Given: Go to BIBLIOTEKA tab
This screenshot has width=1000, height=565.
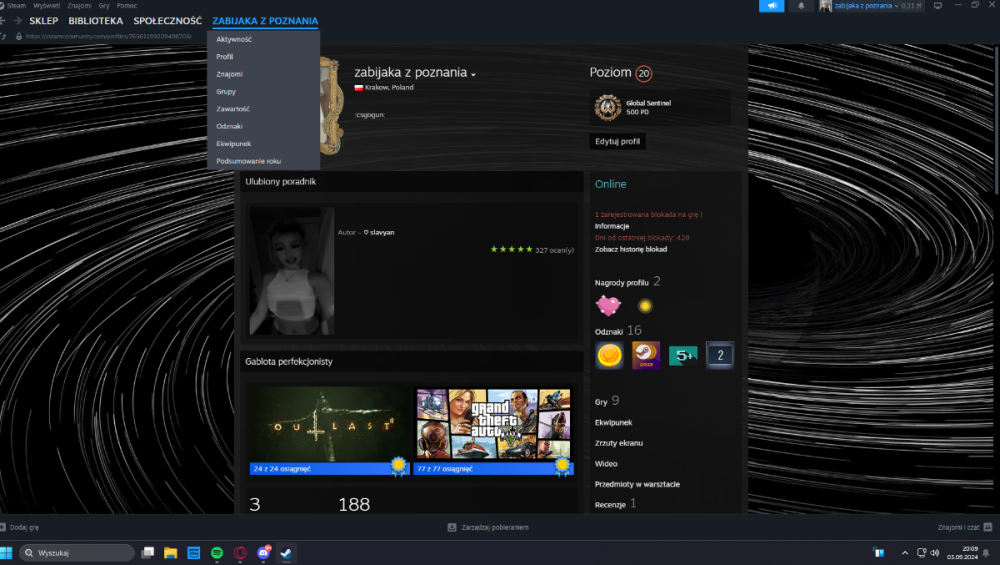Looking at the screenshot, I should click(96, 21).
